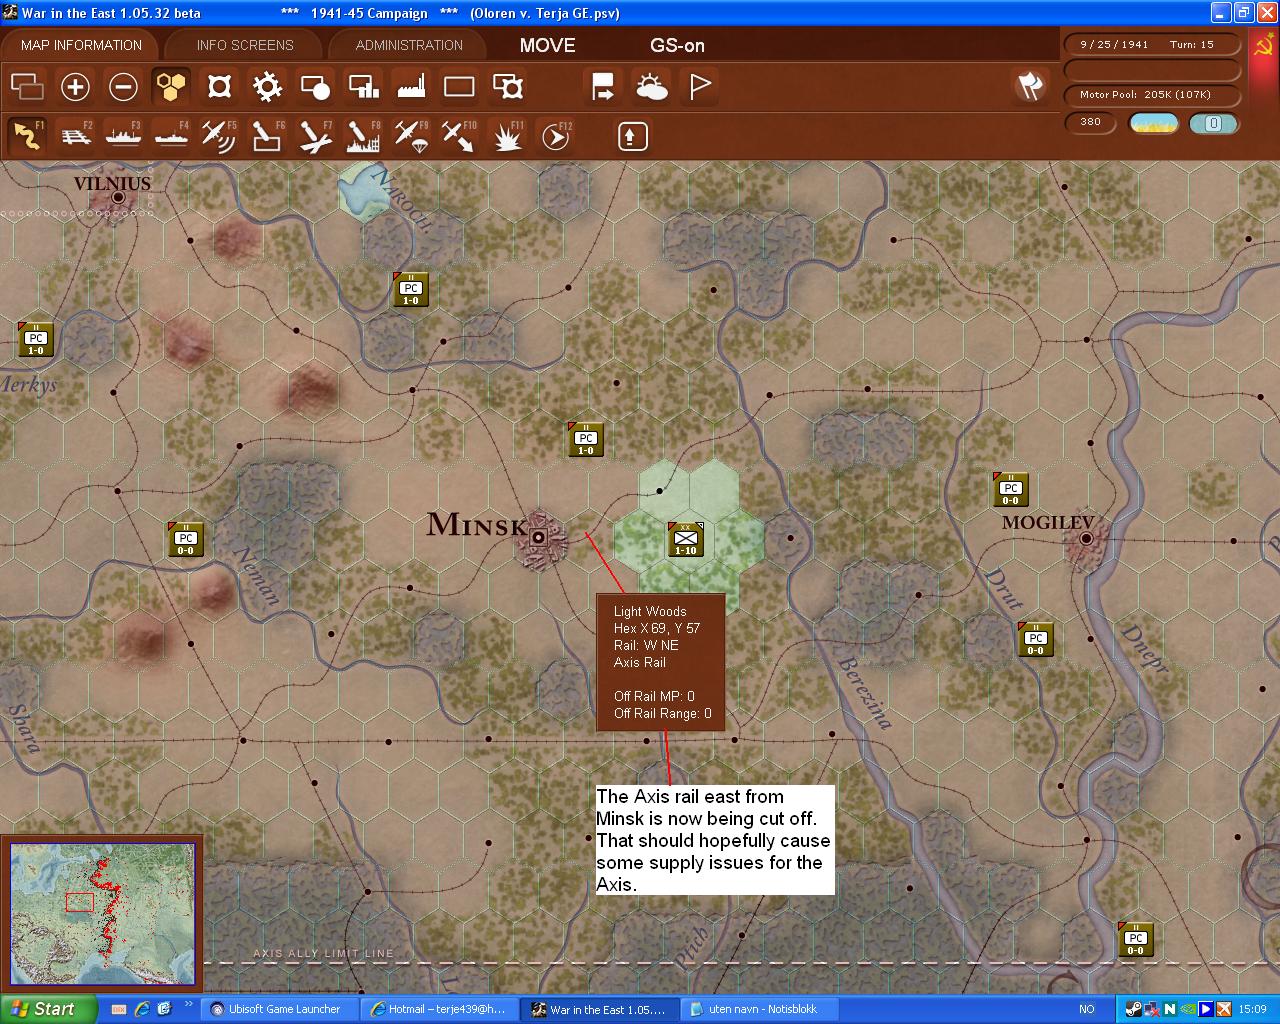Click the blue pill counter showing 0
This screenshot has width=1280, height=1024.
pyautogui.click(x=1213, y=123)
